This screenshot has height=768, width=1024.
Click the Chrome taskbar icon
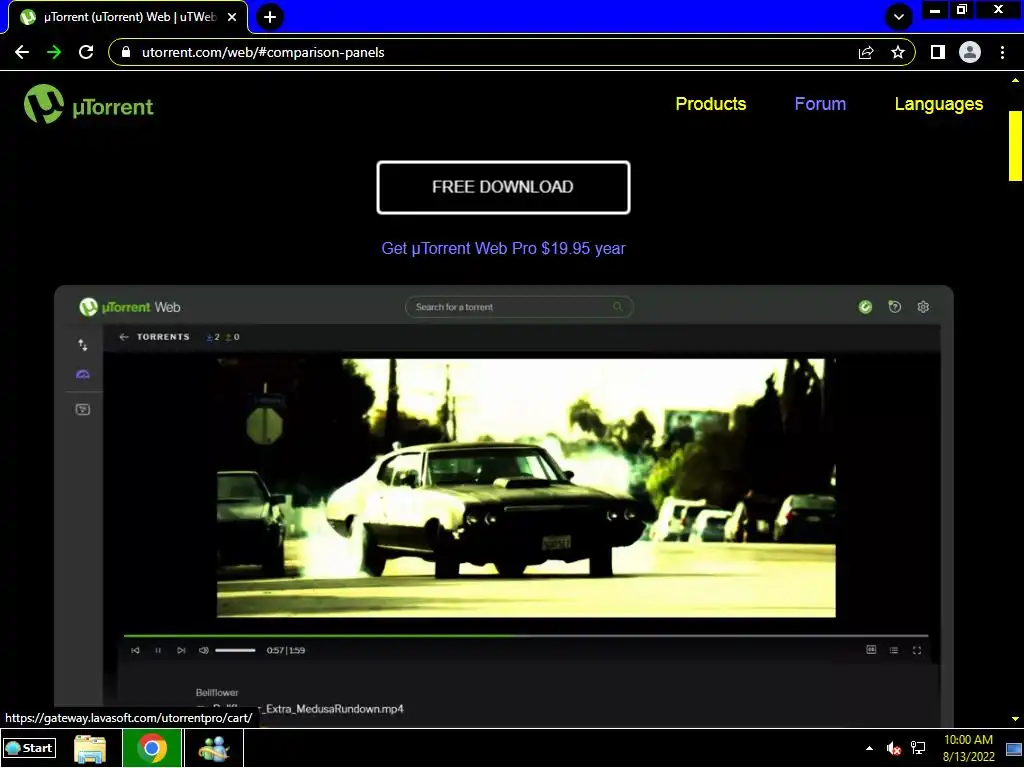(x=152, y=748)
